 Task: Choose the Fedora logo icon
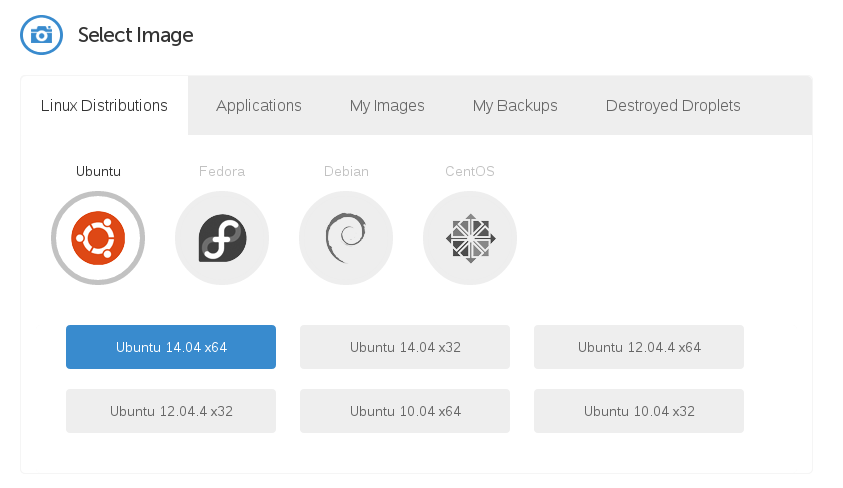[x=222, y=238]
